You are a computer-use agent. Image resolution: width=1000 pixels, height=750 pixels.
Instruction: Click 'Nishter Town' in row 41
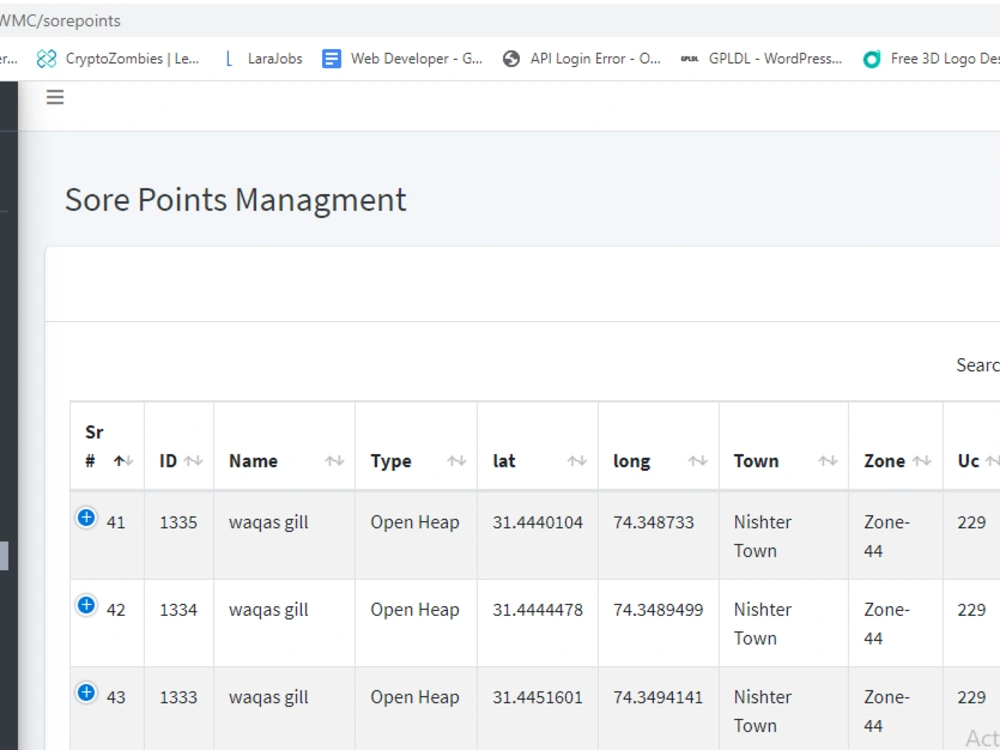(x=763, y=536)
